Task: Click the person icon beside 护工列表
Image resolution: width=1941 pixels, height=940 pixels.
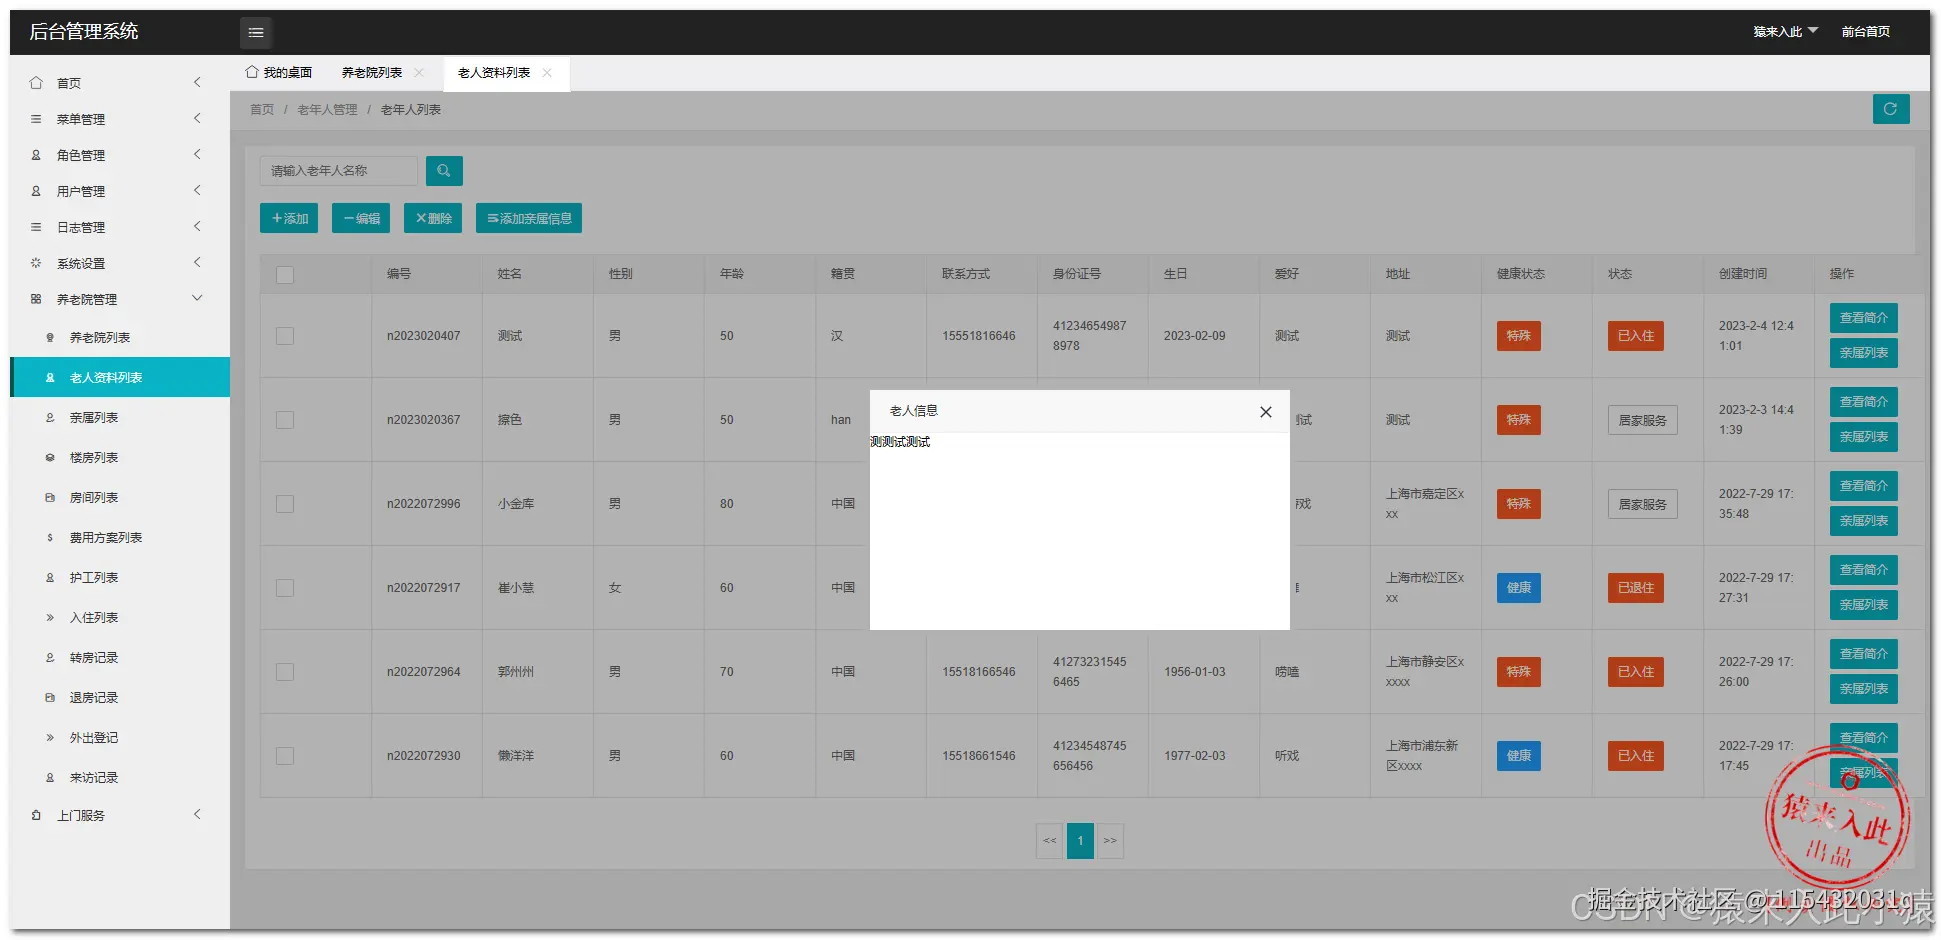Action: [x=50, y=578]
